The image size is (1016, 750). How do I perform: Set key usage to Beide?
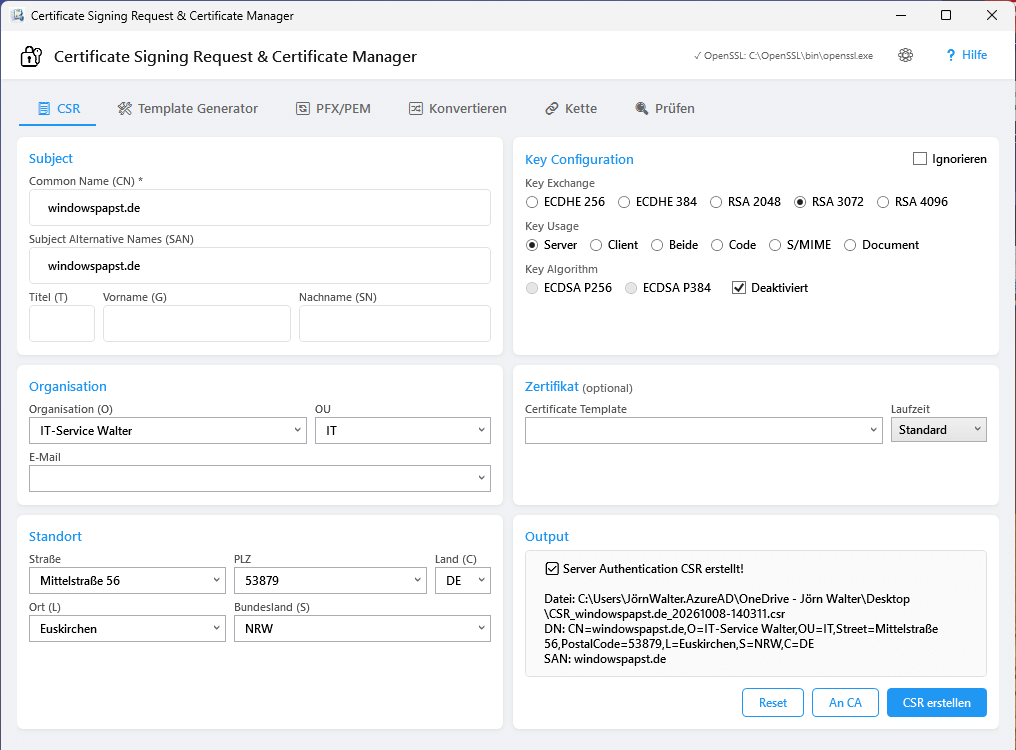tap(657, 245)
